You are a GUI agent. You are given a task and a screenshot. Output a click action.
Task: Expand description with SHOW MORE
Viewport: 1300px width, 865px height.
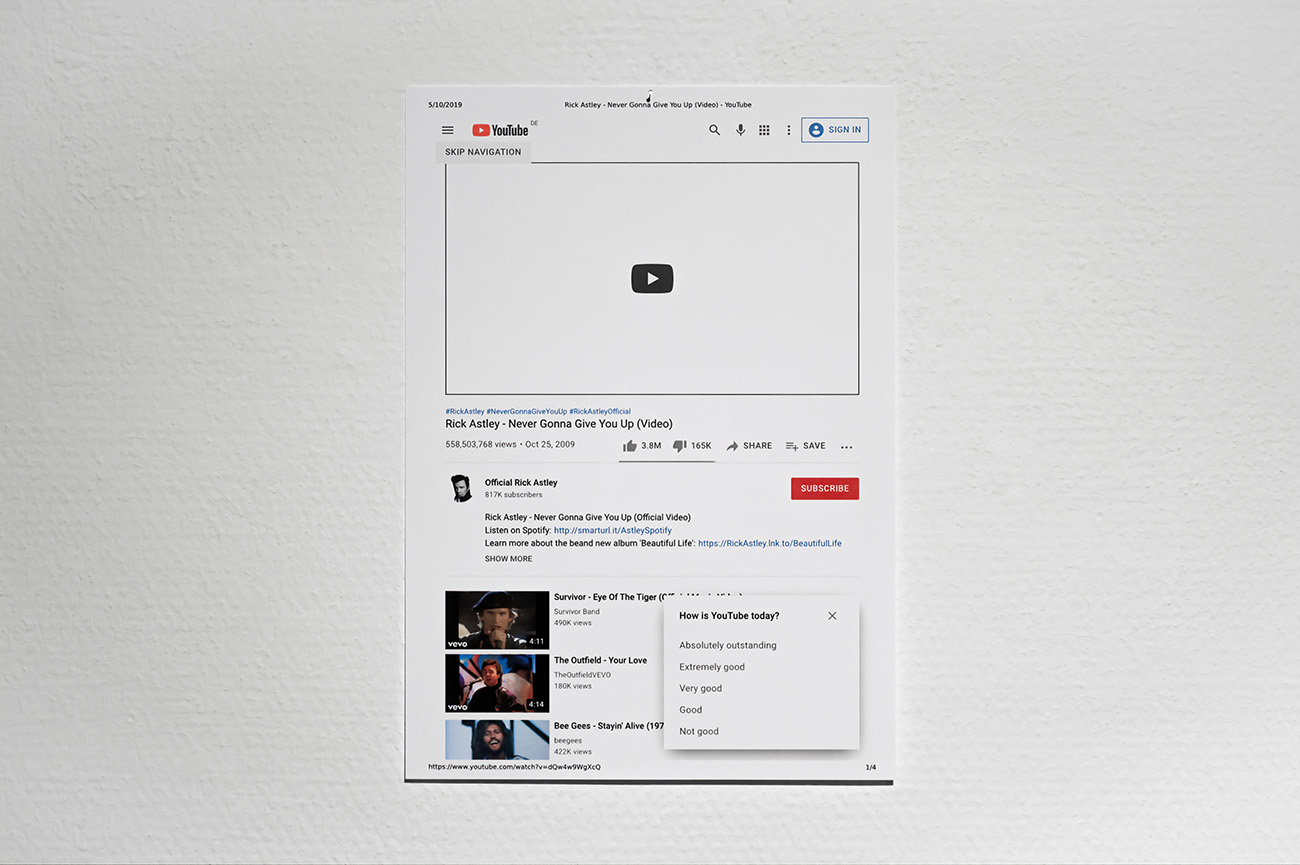509,559
